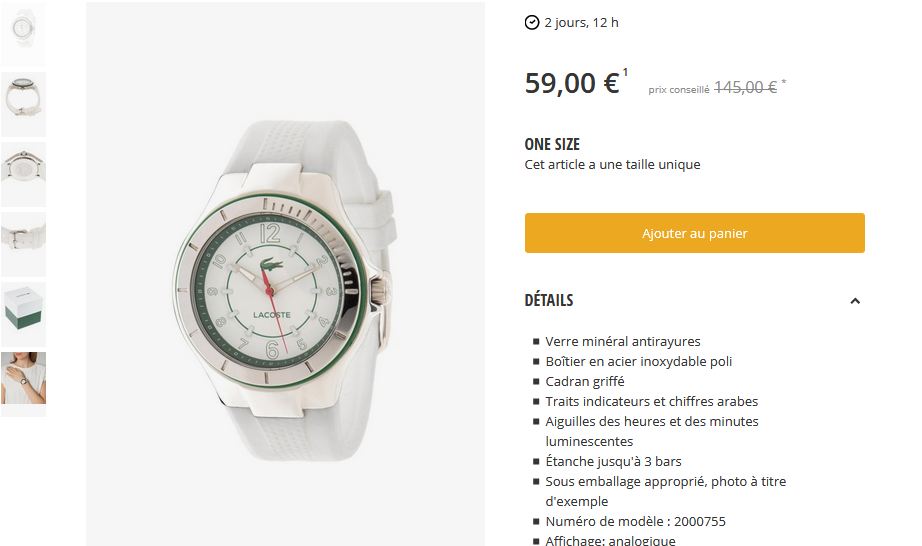The width and height of the screenshot is (922, 546).
Task: Click the Verre minéral antirayures detail
Action: point(623,341)
